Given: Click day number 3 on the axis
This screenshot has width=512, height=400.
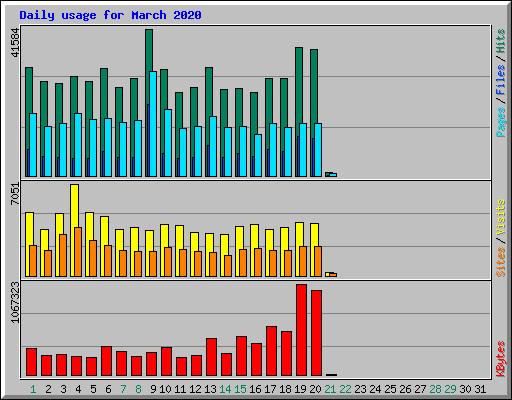Looking at the screenshot, I should click(63, 389).
